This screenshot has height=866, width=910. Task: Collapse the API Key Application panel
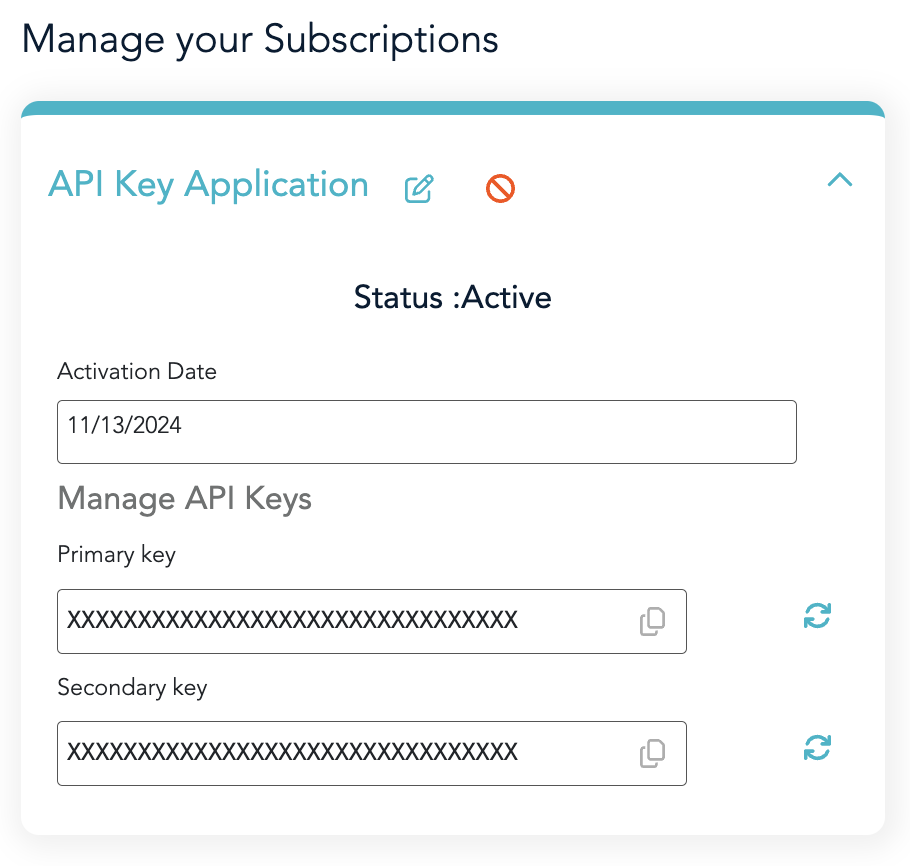click(841, 181)
